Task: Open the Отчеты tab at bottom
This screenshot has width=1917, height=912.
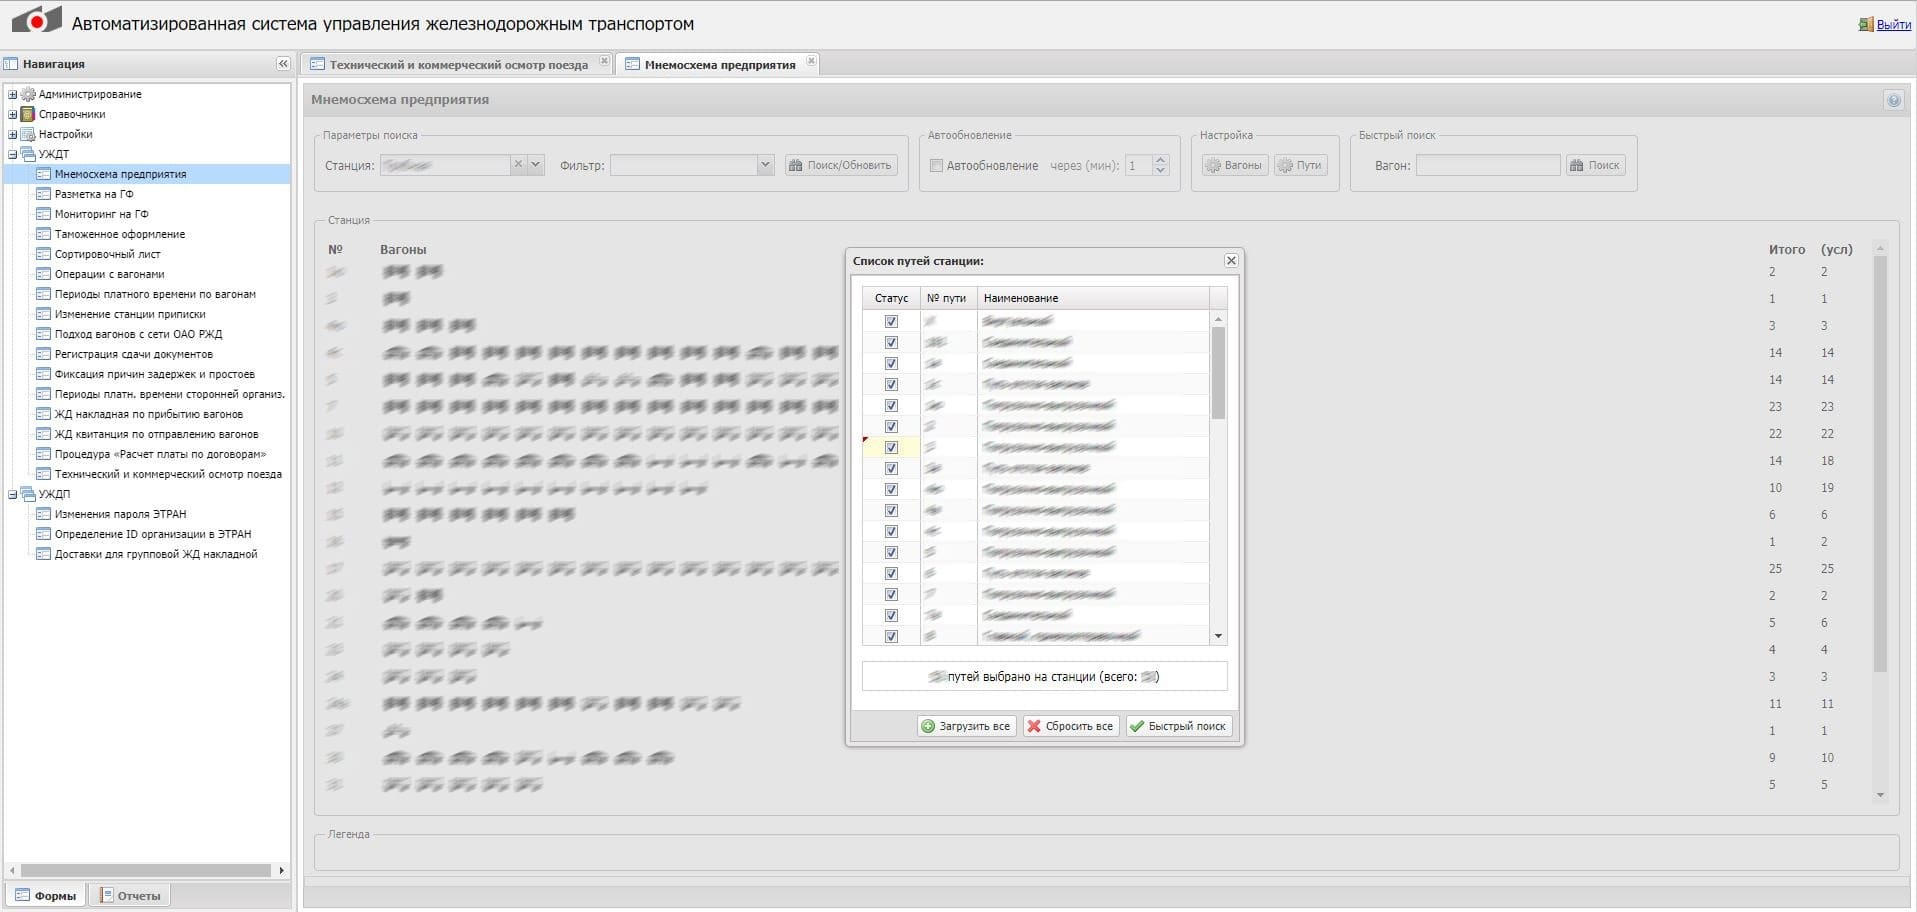Action: [130, 896]
